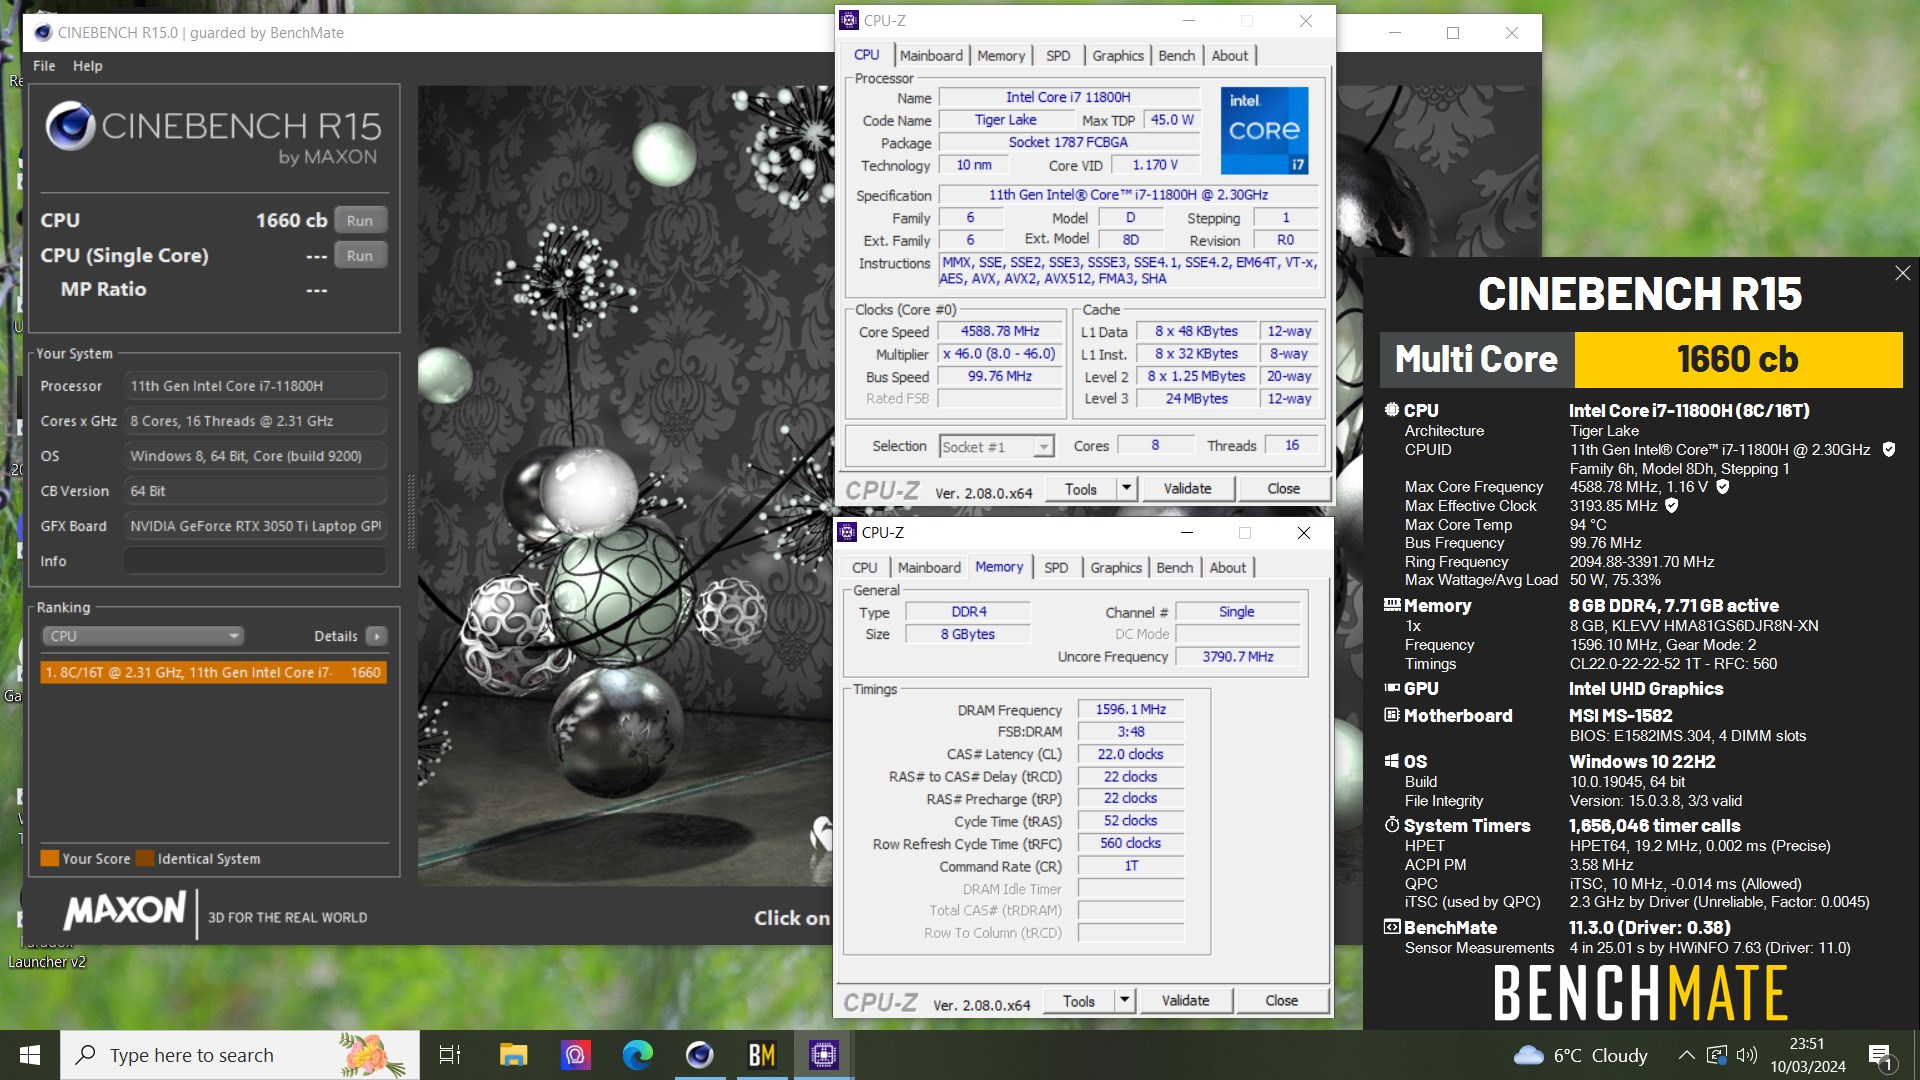Viewport: 1920px width, 1080px height.
Task: Open the Ranking CPU dropdown in Cinebench
Action: pyautogui.click(x=143, y=636)
